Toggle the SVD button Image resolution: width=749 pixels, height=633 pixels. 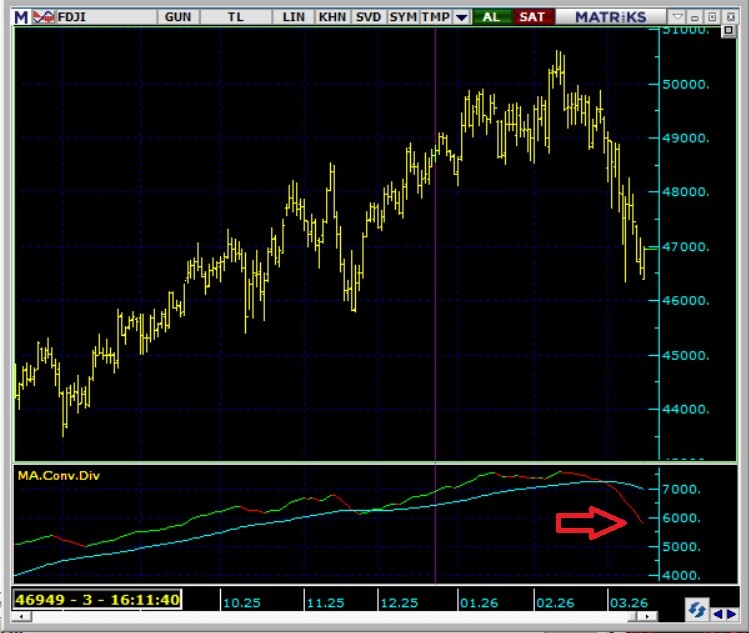coord(367,17)
